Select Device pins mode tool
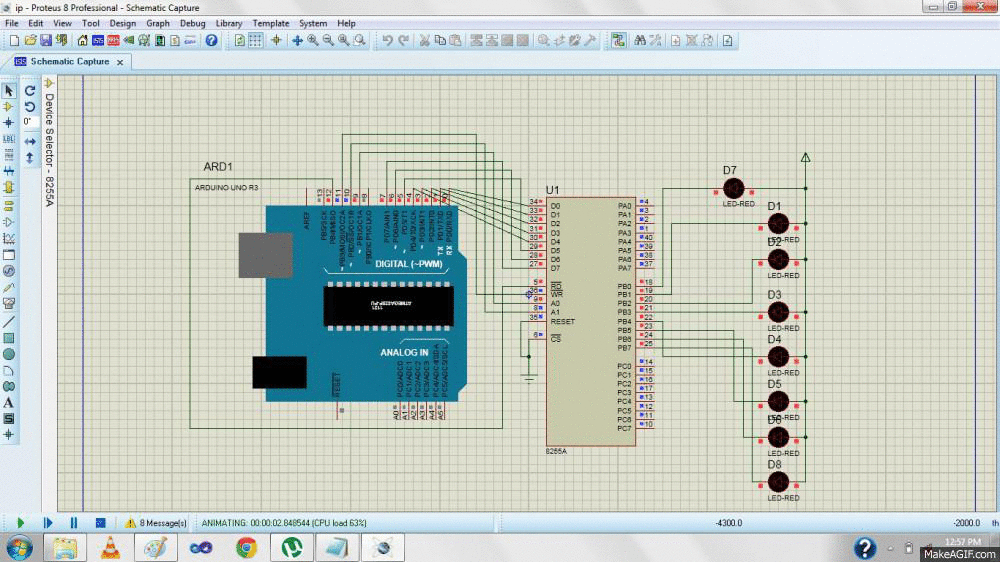Image resolution: width=1000 pixels, height=562 pixels. pos(9,222)
